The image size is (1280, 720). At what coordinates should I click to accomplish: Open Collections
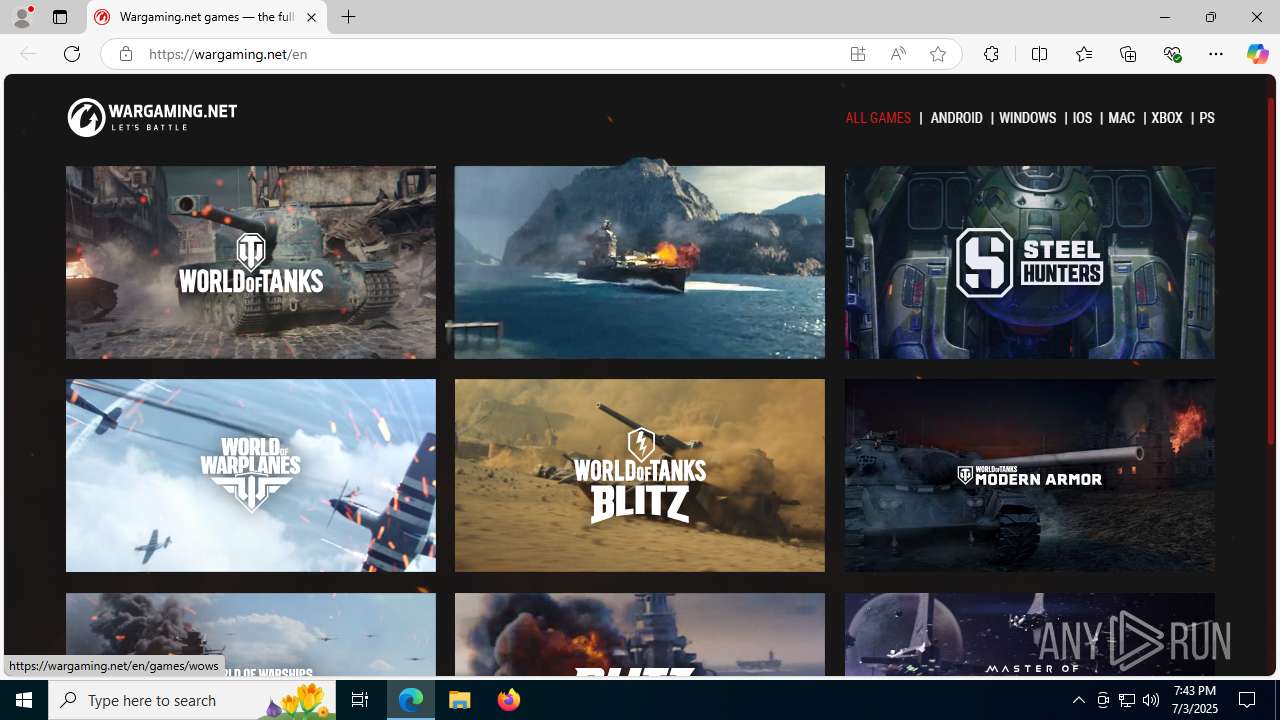click(1128, 54)
